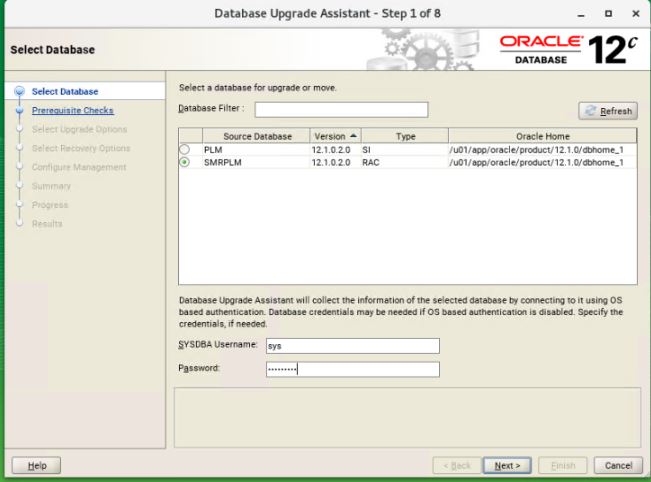Open Help
Screen dimensions: 651x482
click(37, 465)
